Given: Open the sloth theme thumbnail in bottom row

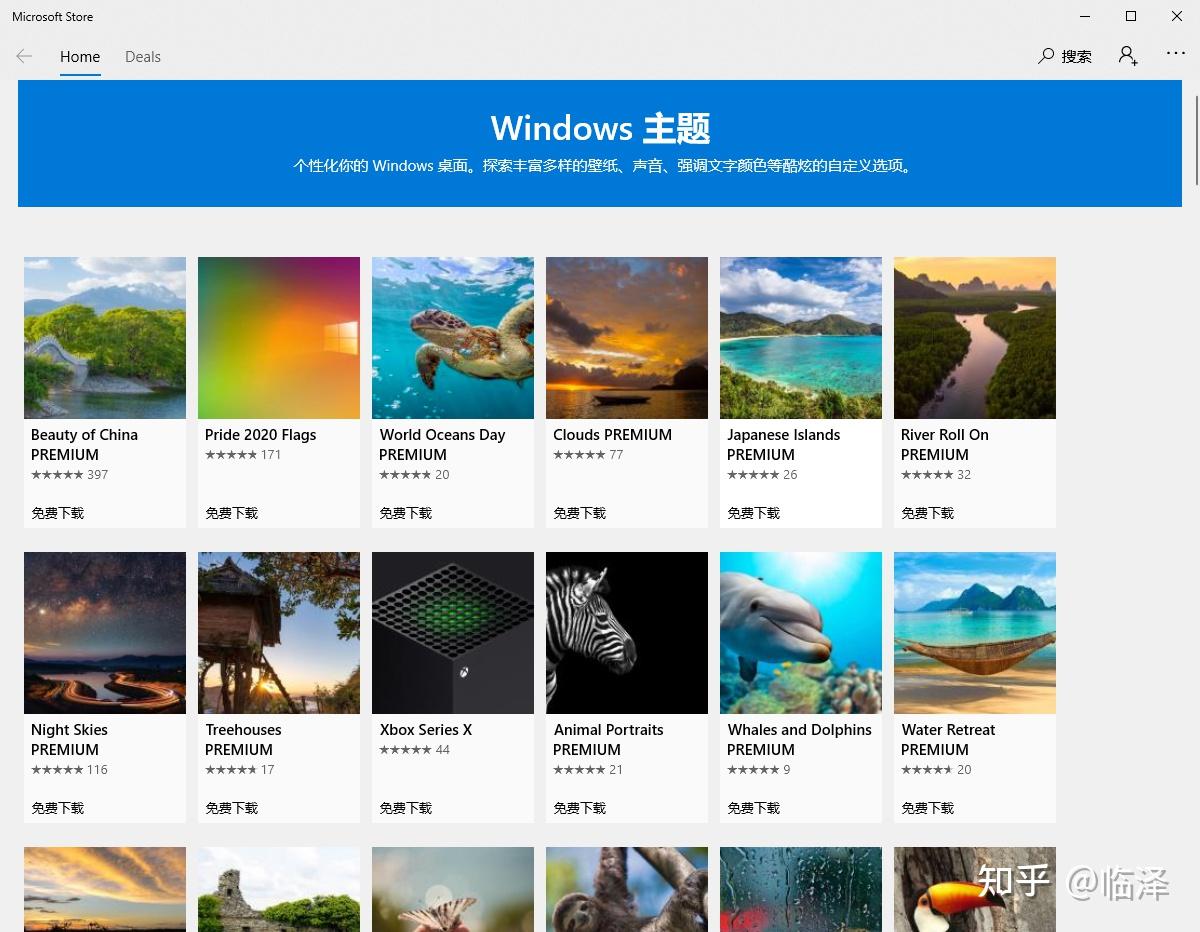Looking at the screenshot, I should coord(627,889).
